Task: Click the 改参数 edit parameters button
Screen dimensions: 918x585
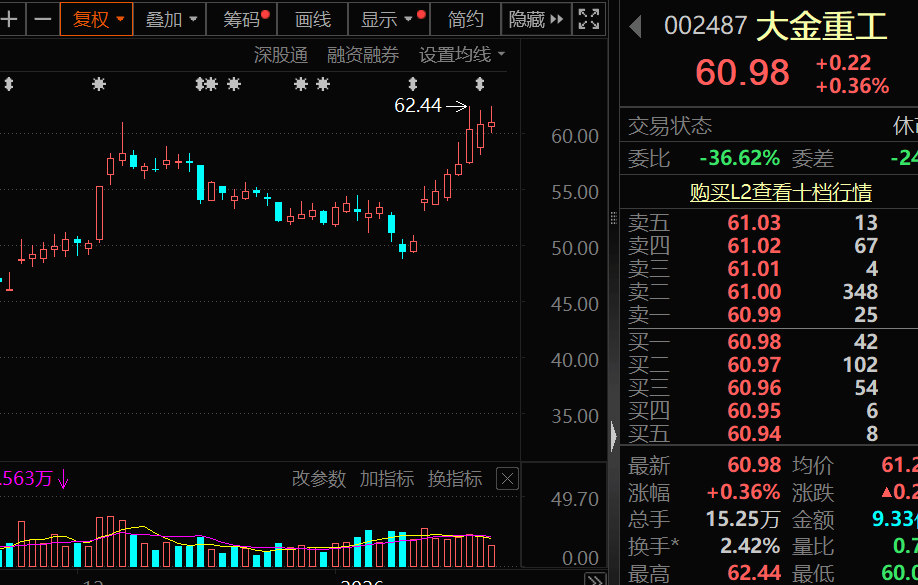Action: [x=319, y=479]
